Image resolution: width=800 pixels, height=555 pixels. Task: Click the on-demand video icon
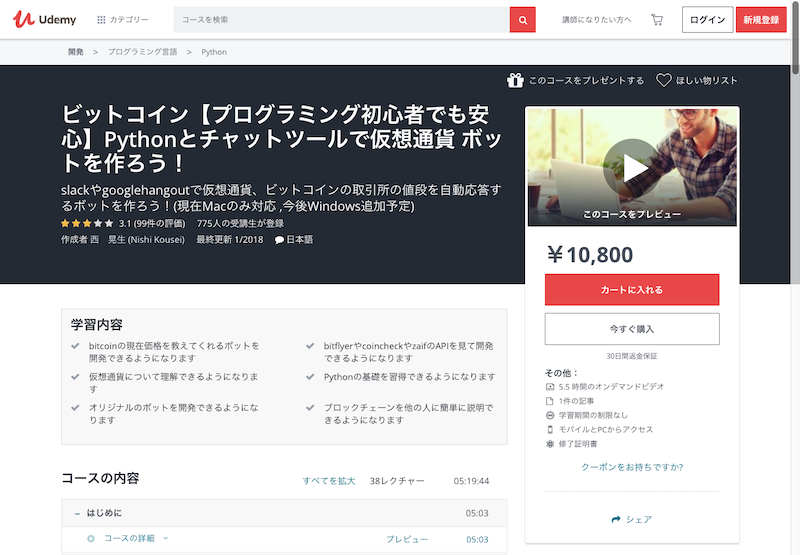[x=550, y=387]
